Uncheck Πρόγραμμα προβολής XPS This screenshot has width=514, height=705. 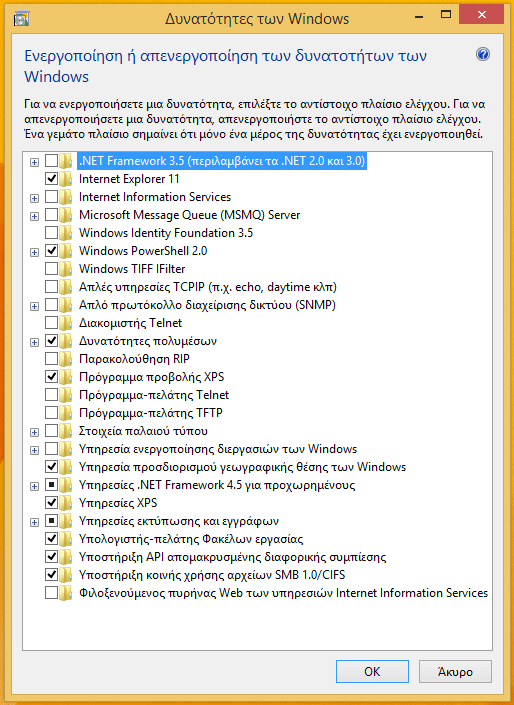coord(51,376)
